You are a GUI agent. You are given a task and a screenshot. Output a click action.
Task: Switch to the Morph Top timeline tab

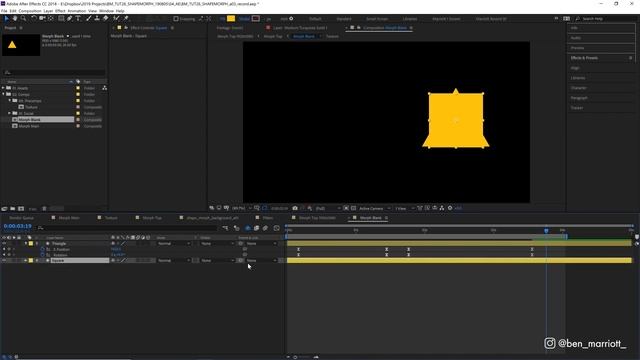(x=152, y=218)
